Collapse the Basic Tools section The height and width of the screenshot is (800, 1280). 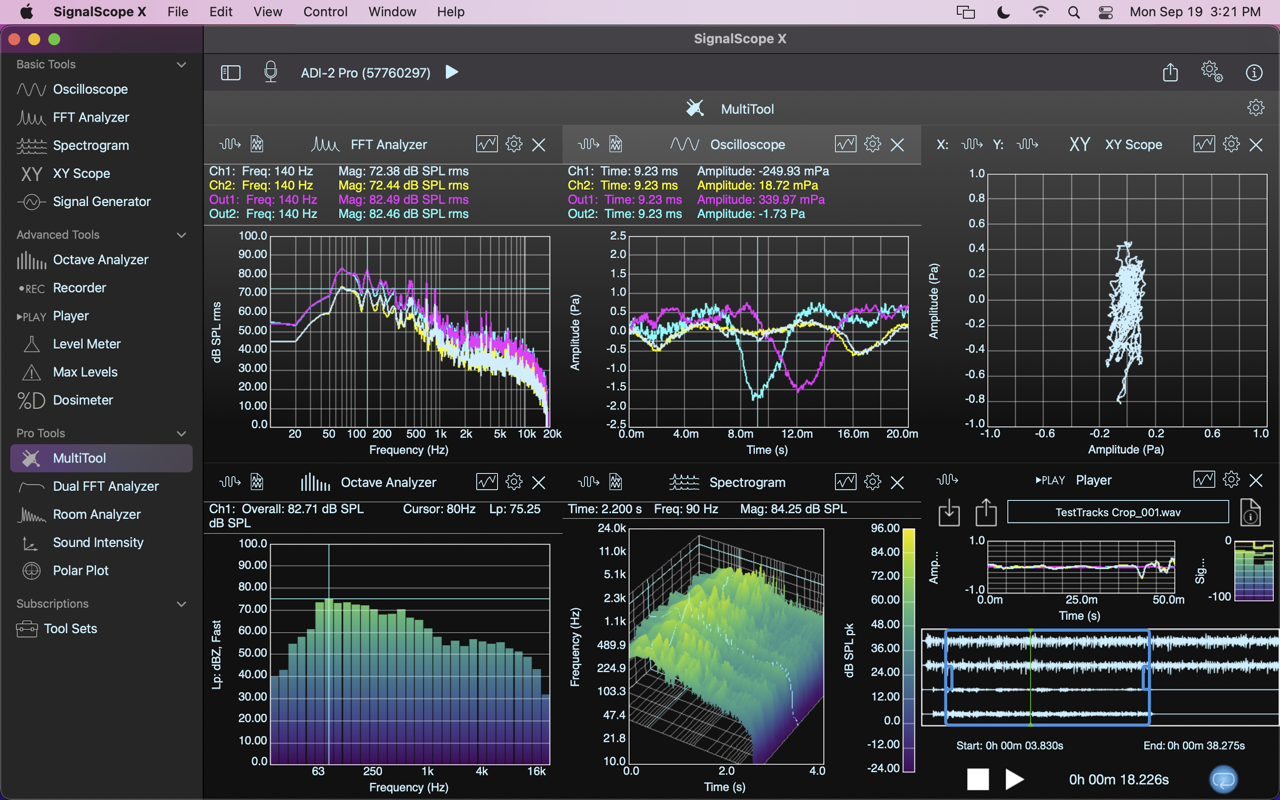click(x=181, y=65)
